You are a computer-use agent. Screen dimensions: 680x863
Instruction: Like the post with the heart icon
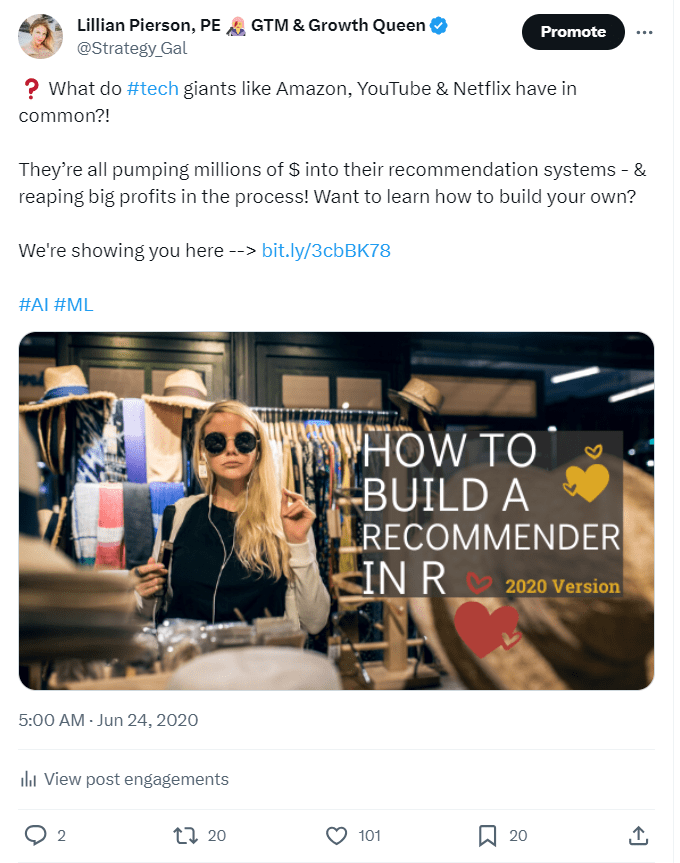pyautogui.click(x=337, y=835)
